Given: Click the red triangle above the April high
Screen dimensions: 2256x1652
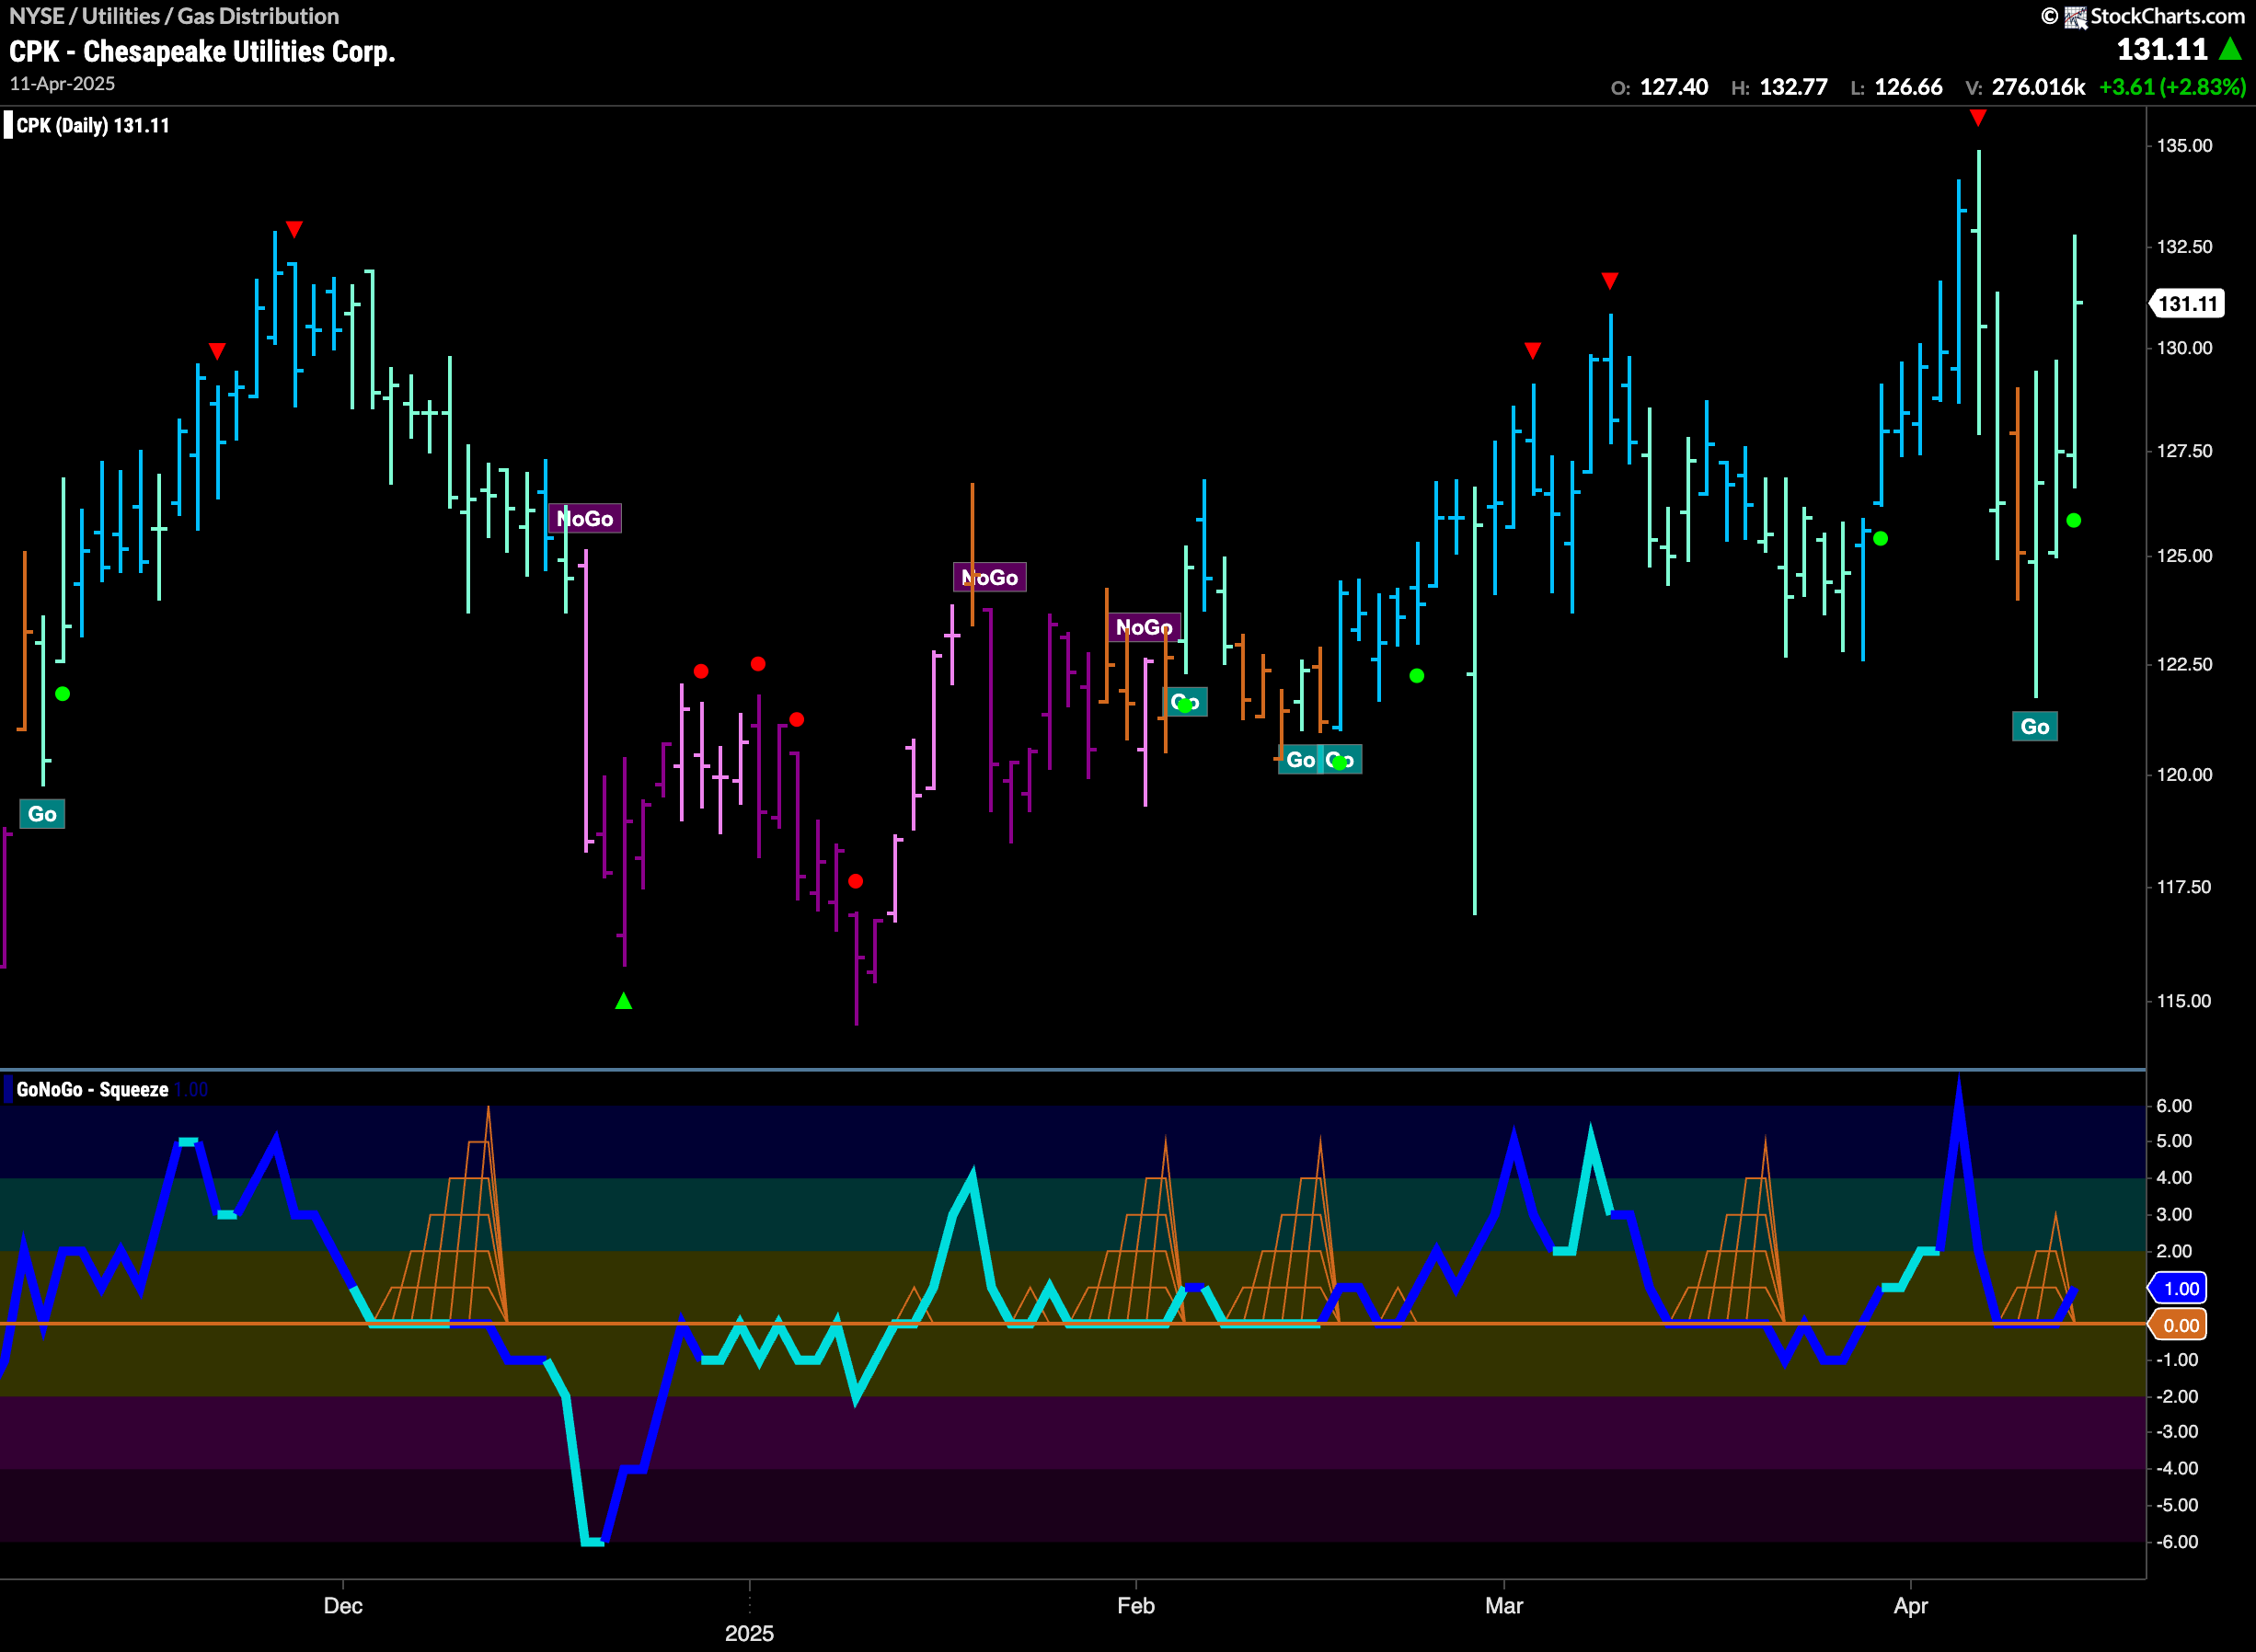Looking at the screenshot, I should (x=1977, y=118).
